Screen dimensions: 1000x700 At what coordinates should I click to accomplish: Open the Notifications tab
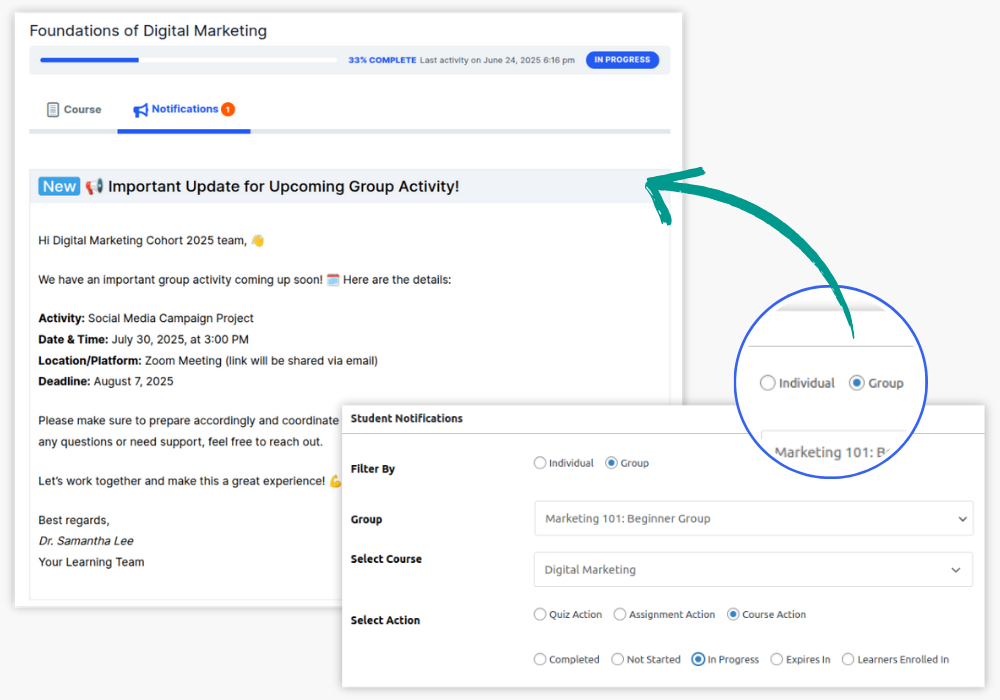[x=184, y=109]
